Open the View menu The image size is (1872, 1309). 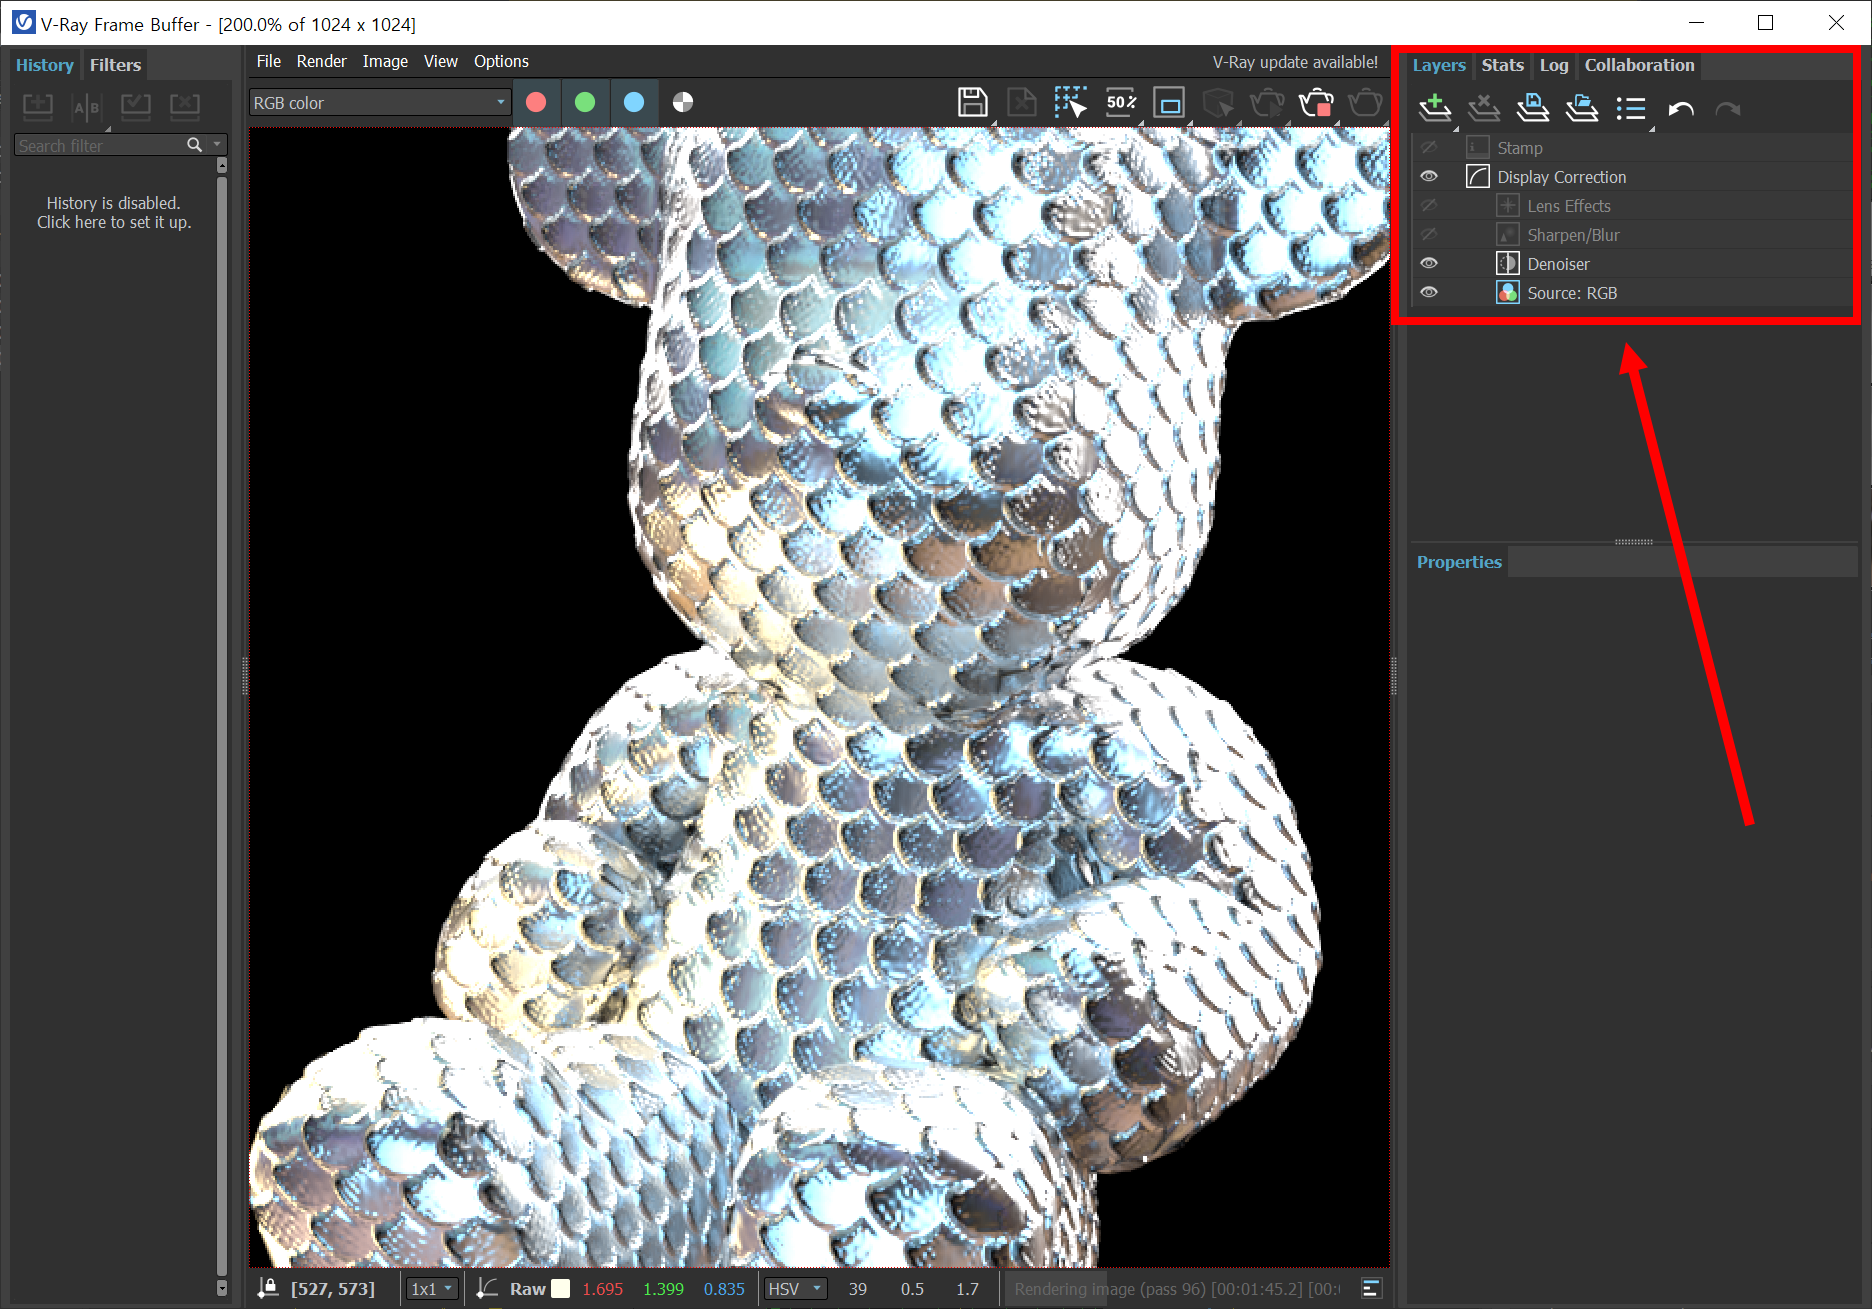point(440,61)
